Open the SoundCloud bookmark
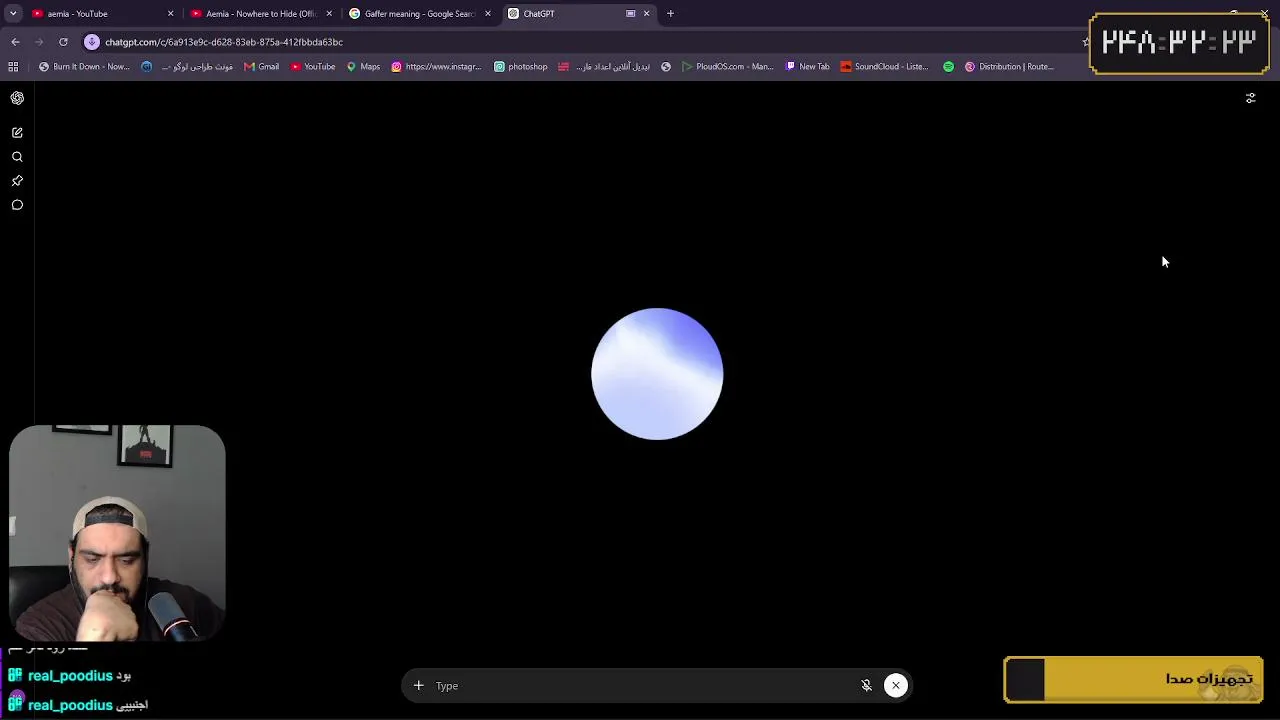1280x720 pixels. pos(884,67)
